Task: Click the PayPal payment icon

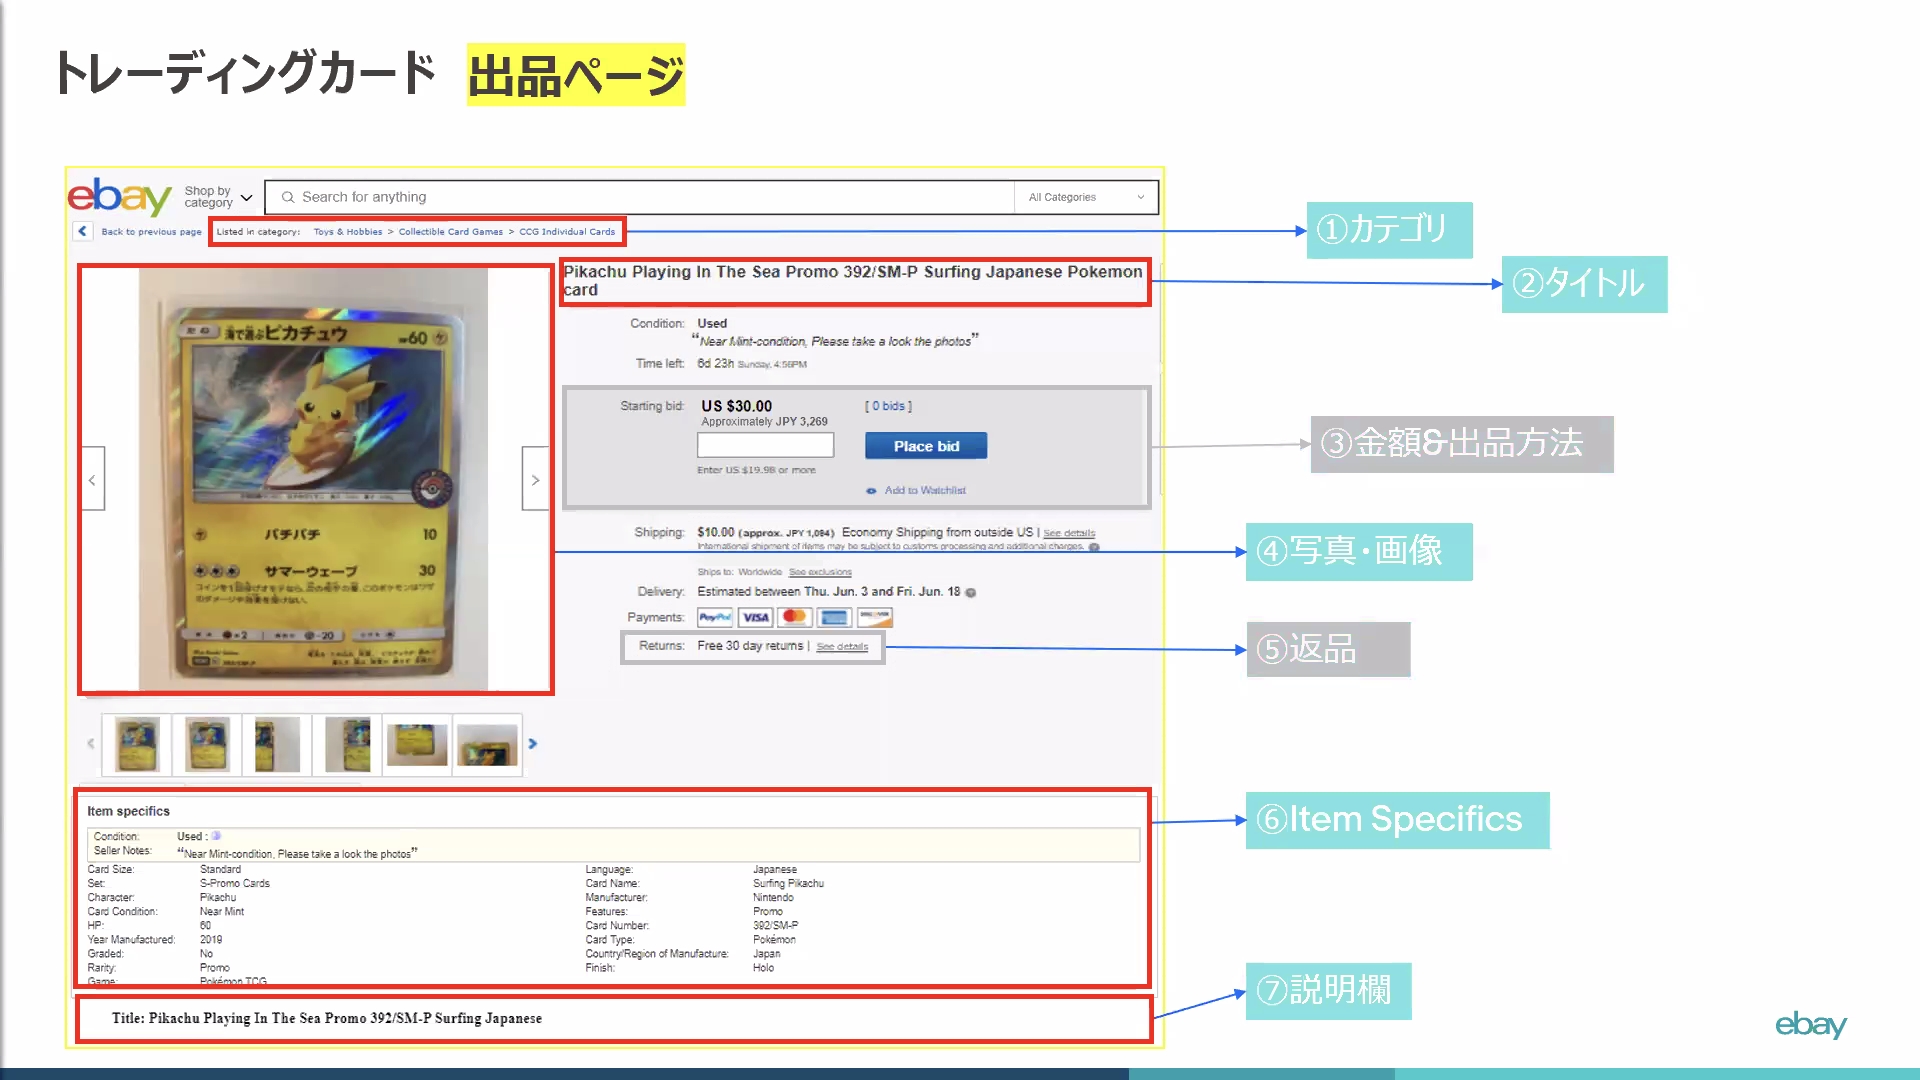Action: click(714, 618)
